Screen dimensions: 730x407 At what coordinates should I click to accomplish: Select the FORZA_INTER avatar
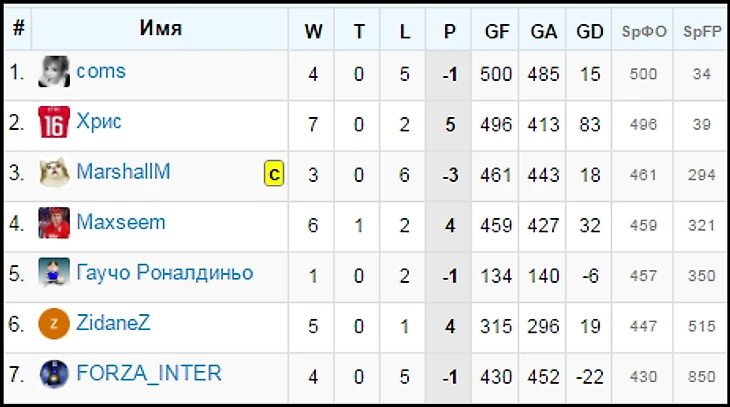[x=54, y=374]
